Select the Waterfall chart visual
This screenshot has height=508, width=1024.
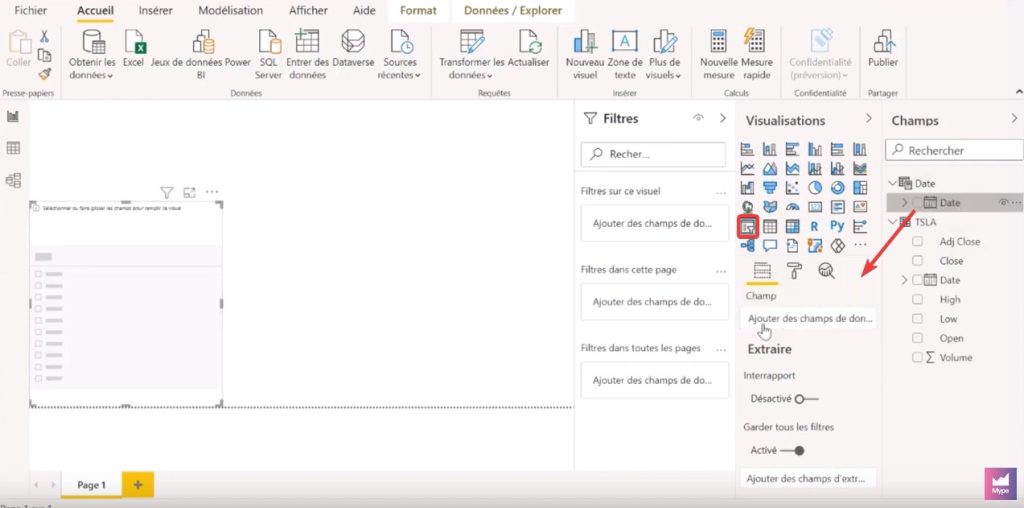(748, 188)
